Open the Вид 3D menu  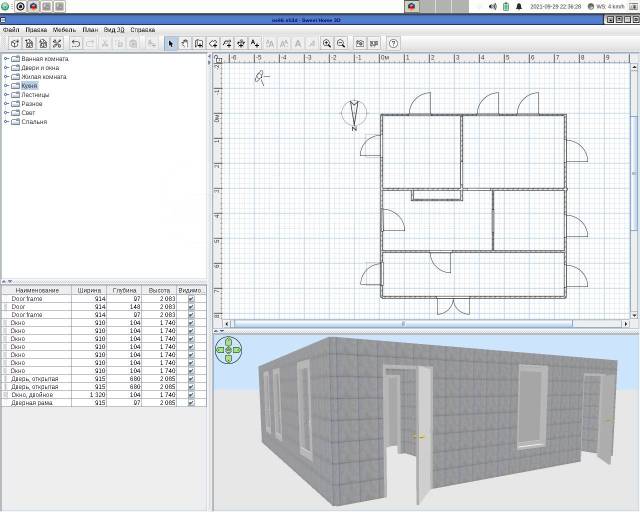tap(114, 30)
